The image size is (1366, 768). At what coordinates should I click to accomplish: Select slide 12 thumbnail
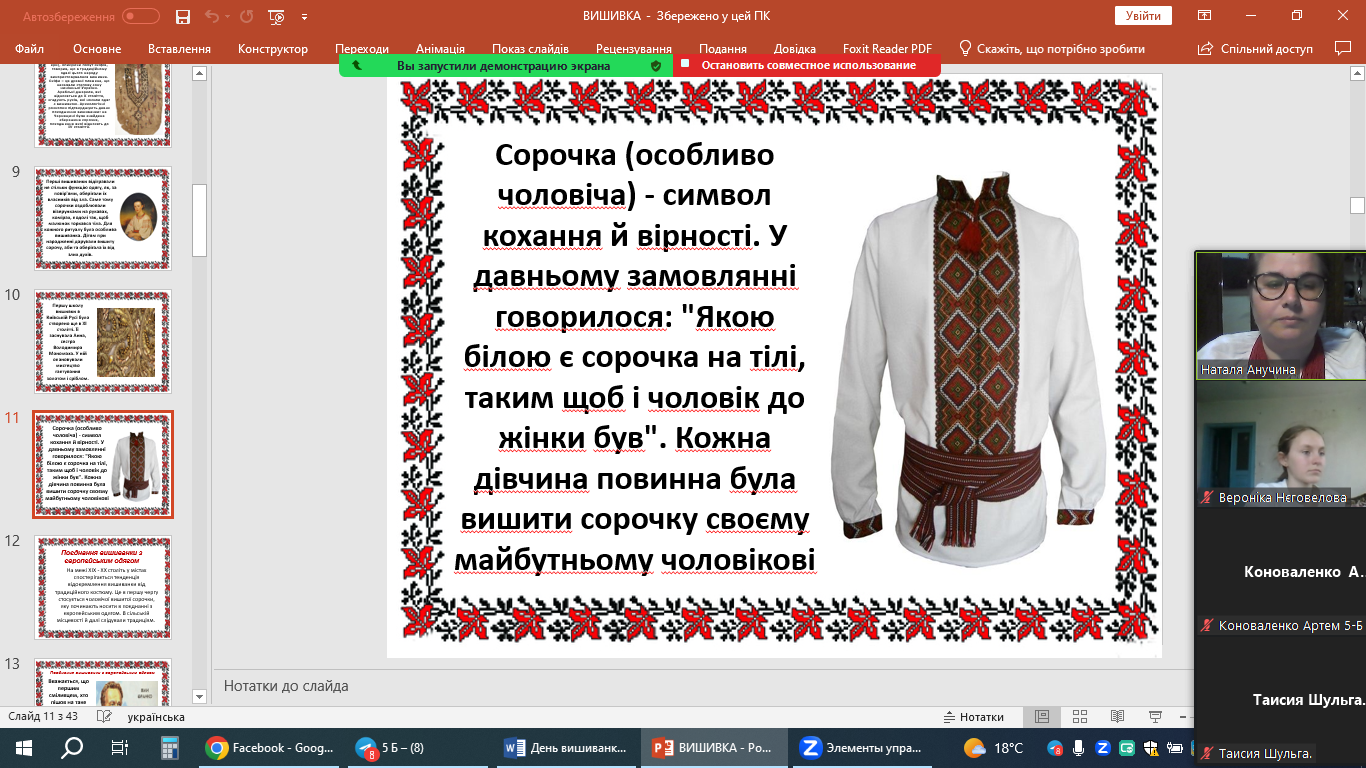coord(103,587)
